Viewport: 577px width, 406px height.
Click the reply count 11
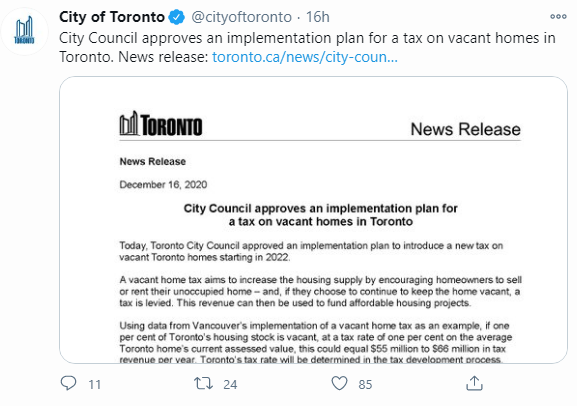pyautogui.click(x=95, y=385)
